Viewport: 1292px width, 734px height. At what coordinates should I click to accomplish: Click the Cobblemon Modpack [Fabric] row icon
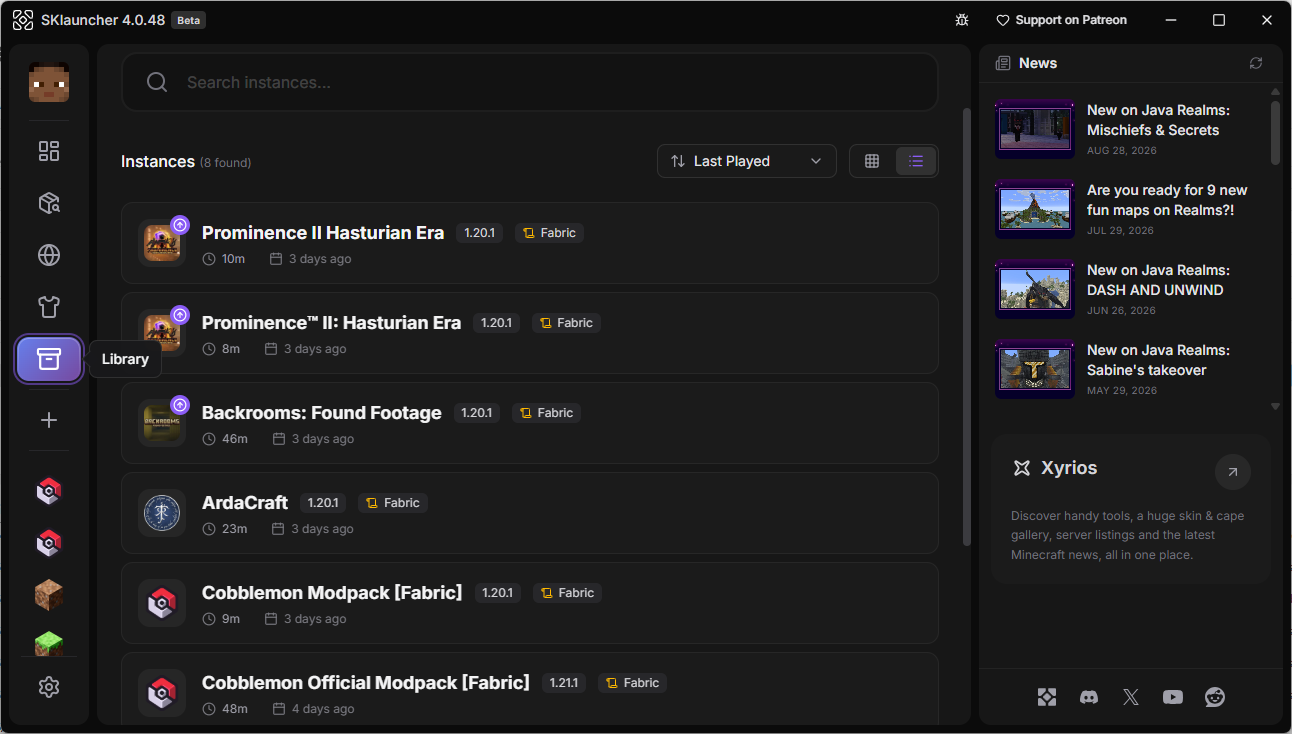coord(162,603)
